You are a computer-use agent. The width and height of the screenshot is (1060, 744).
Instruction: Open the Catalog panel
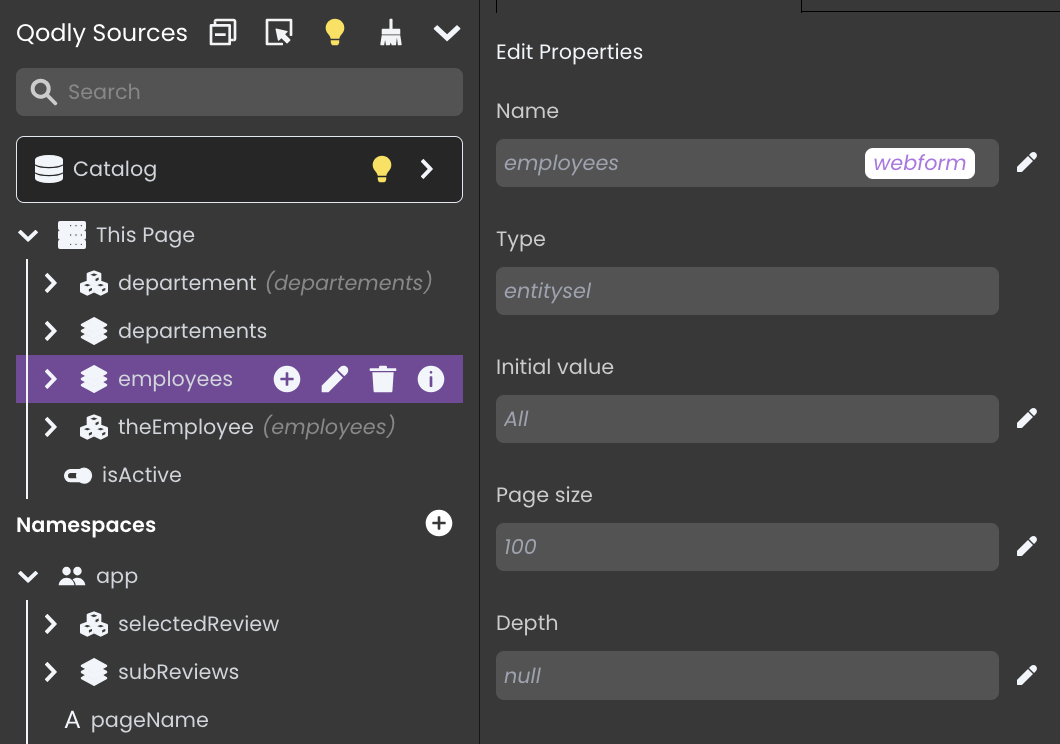pyautogui.click(x=427, y=169)
